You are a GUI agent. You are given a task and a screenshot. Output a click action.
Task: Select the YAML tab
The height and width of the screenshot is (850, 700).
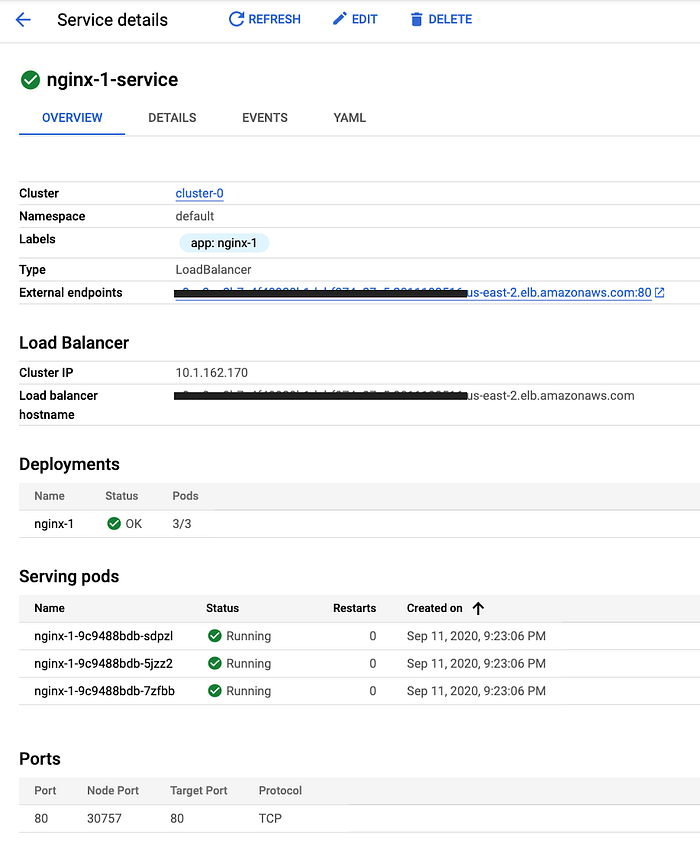pyautogui.click(x=349, y=118)
